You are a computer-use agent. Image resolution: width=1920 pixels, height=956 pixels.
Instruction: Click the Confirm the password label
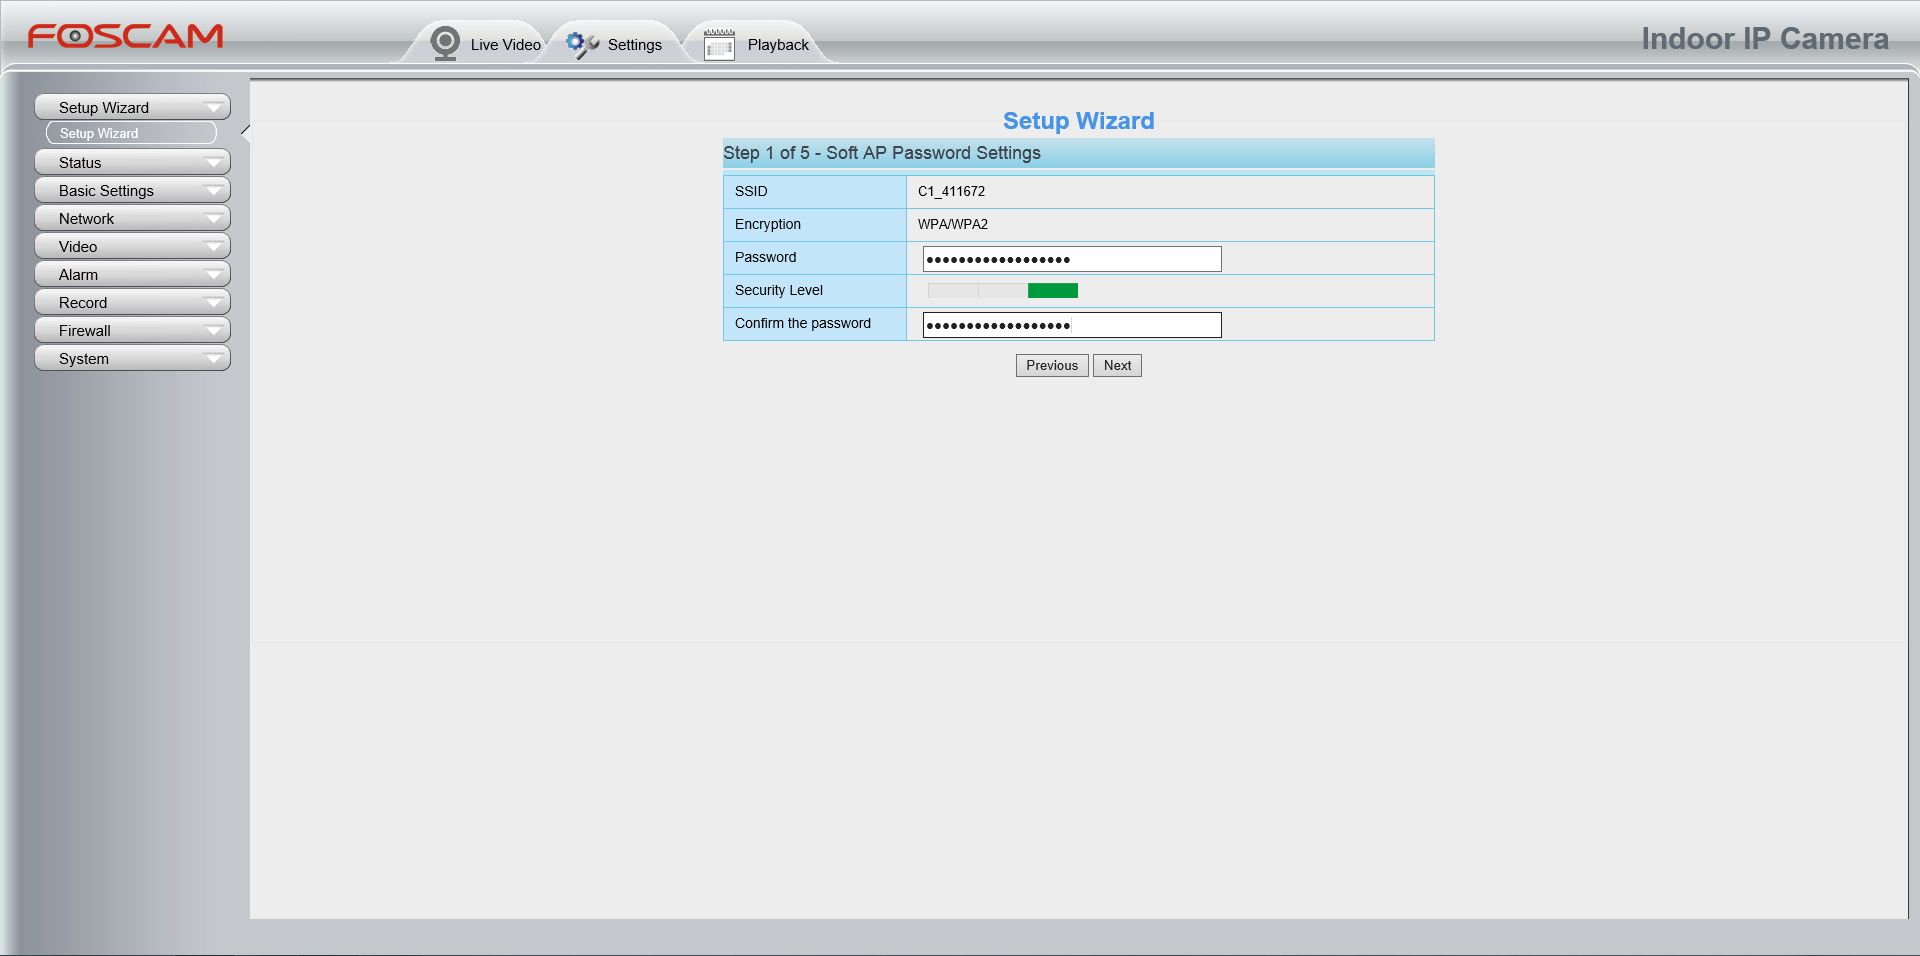(803, 324)
